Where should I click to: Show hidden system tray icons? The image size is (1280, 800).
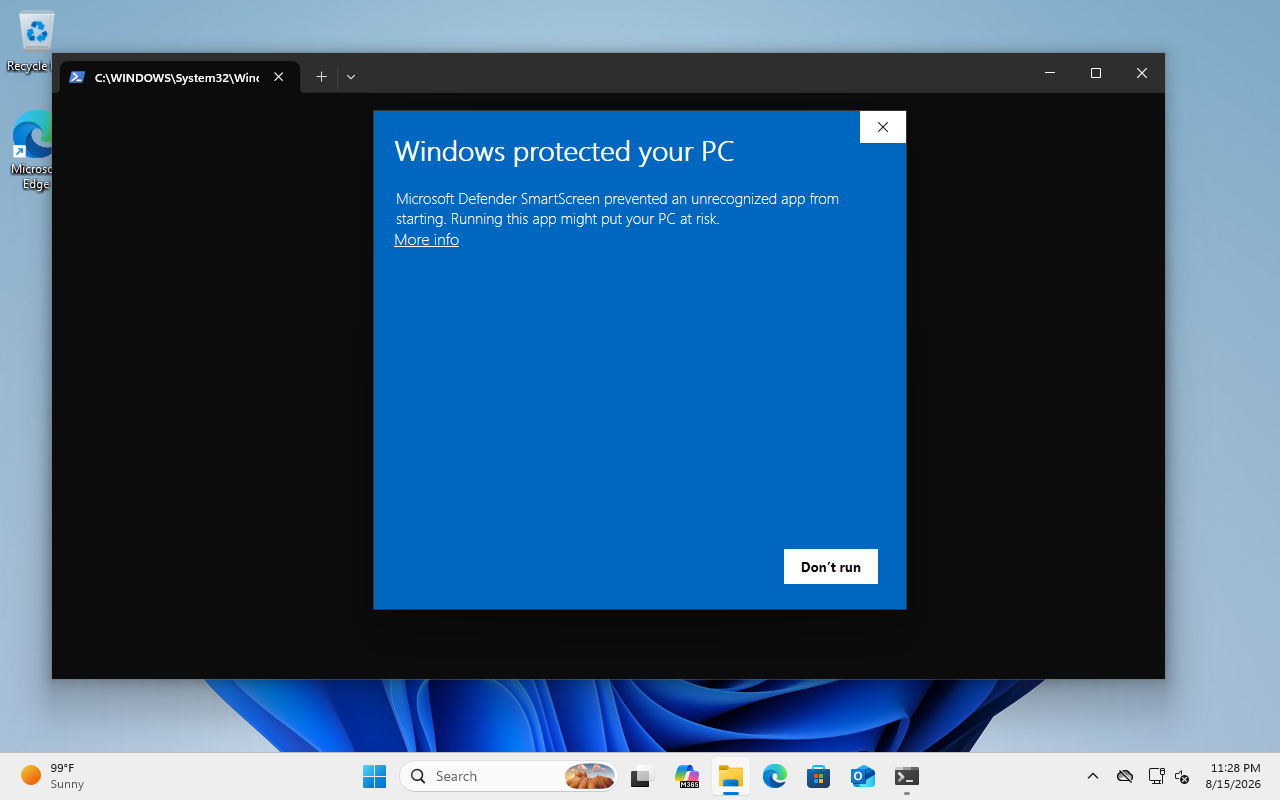tap(1093, 776)
